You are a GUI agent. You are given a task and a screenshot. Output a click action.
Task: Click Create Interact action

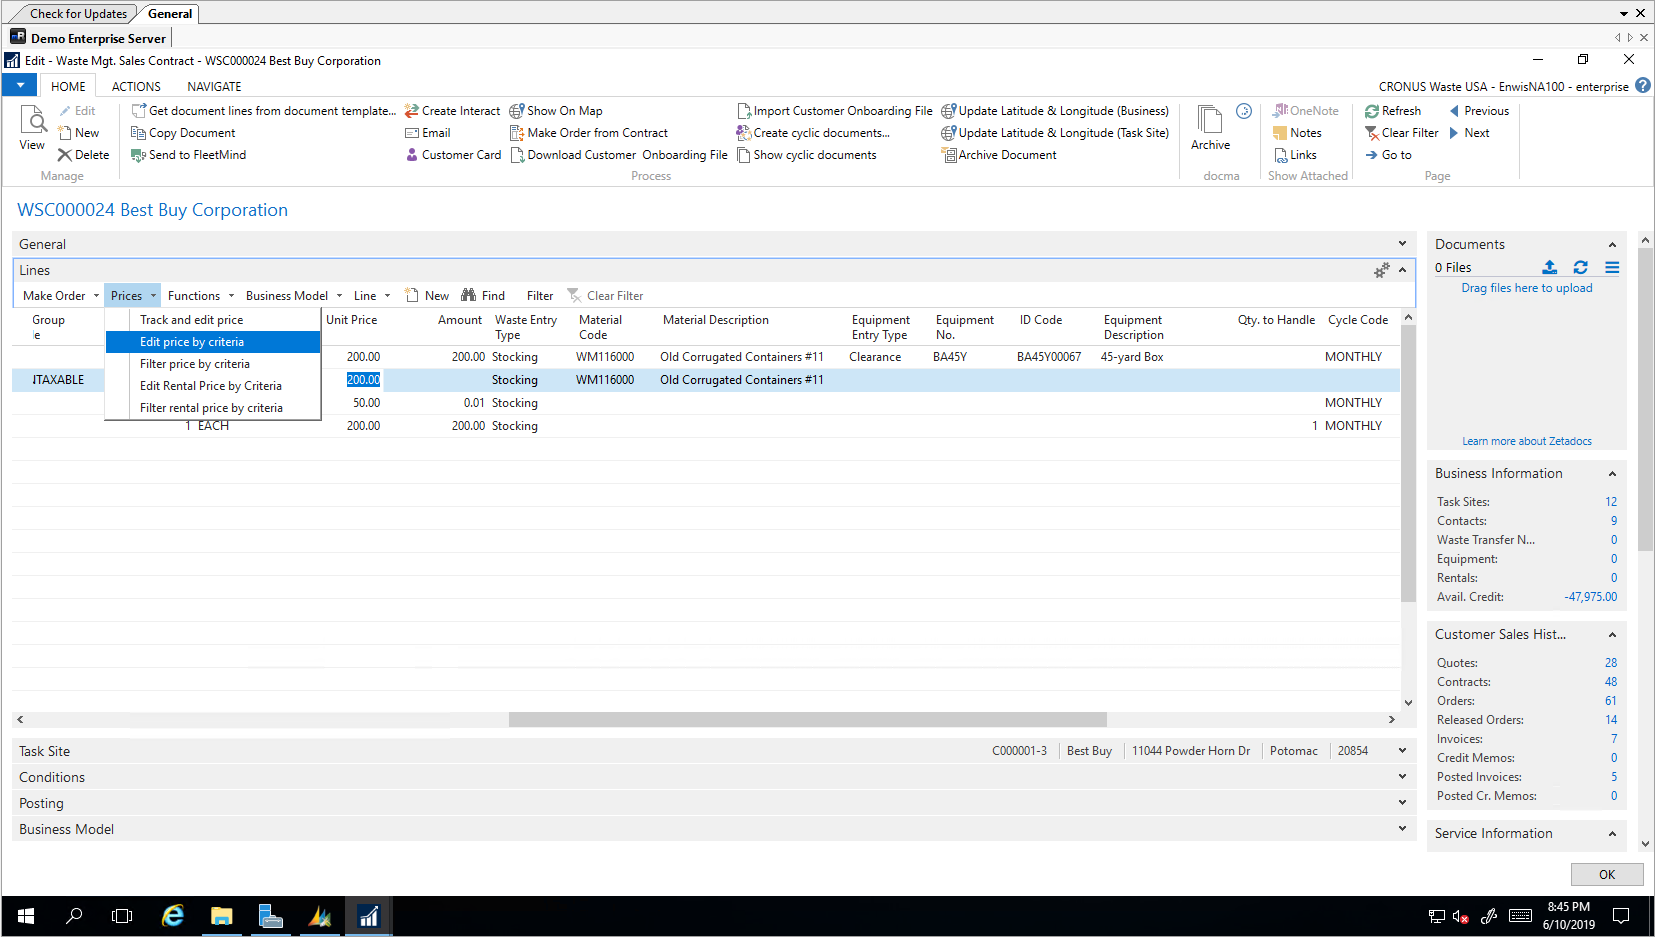pyautogui.click(x=452, y=111)
